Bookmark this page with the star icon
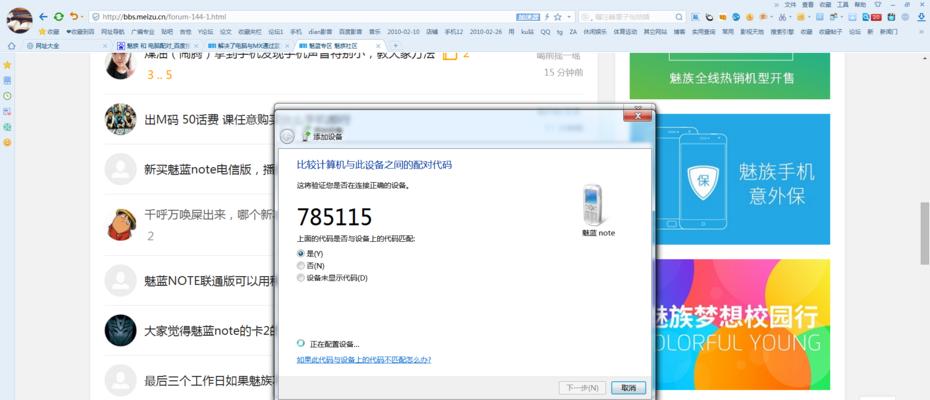Screen dimensions: 930x400 [x=558, y=17]
